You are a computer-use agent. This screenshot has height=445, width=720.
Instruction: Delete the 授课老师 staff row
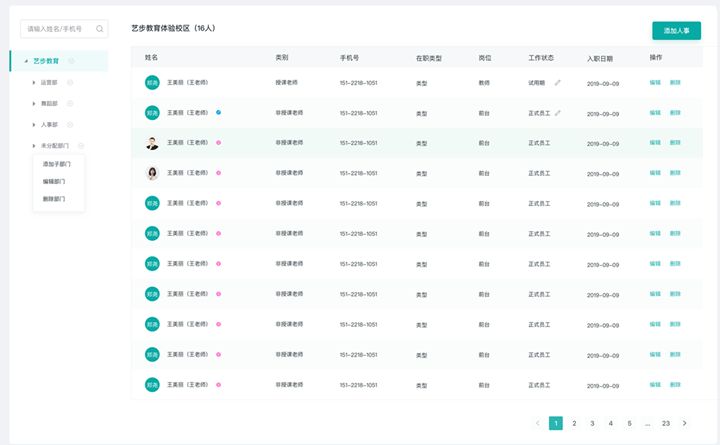tap(675, 83)
